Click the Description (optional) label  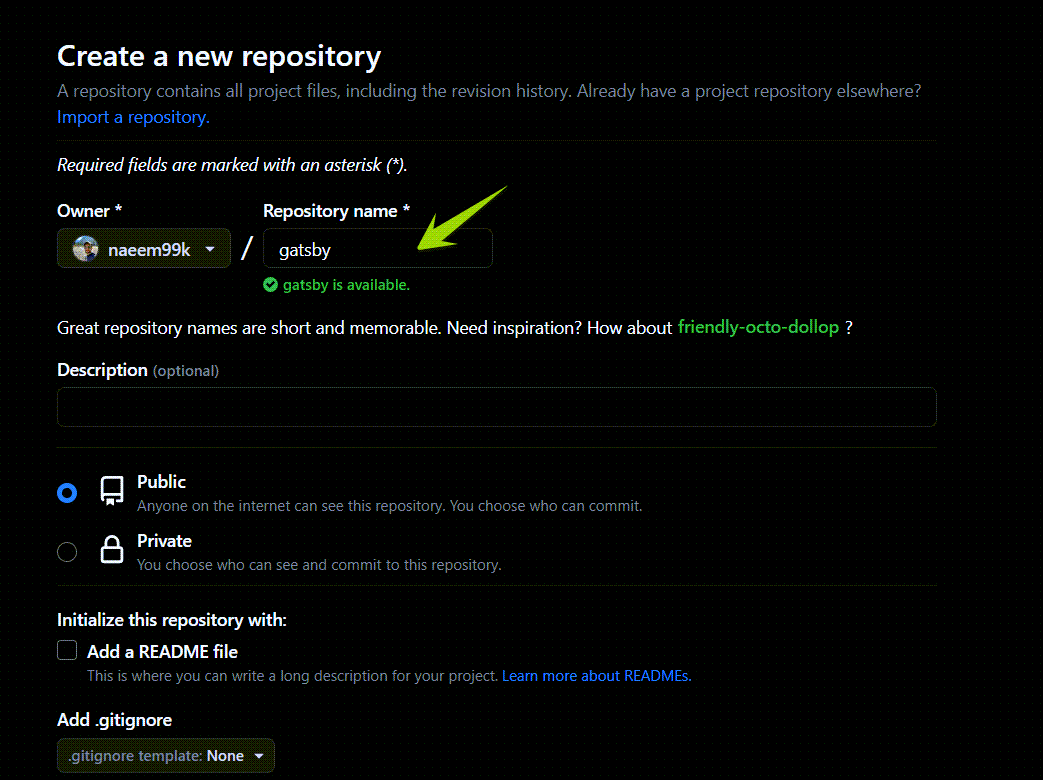point(138,370)
